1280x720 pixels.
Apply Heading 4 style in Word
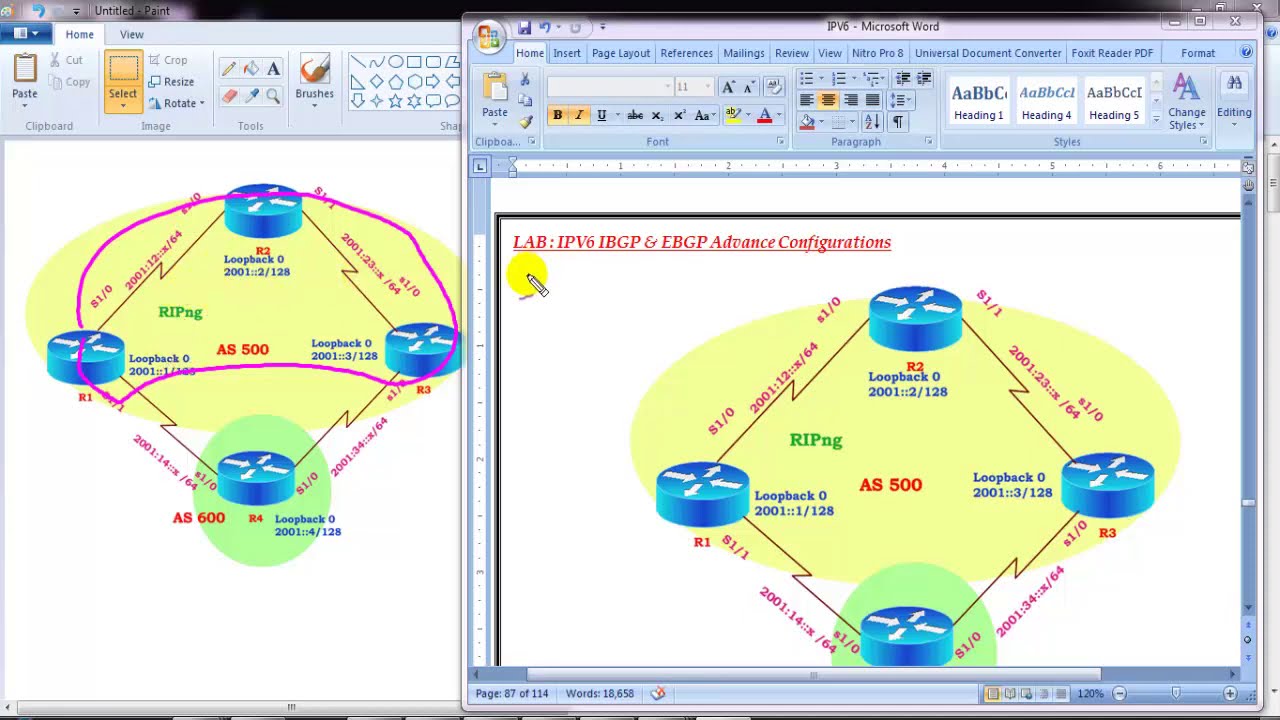click(1046, 100)
